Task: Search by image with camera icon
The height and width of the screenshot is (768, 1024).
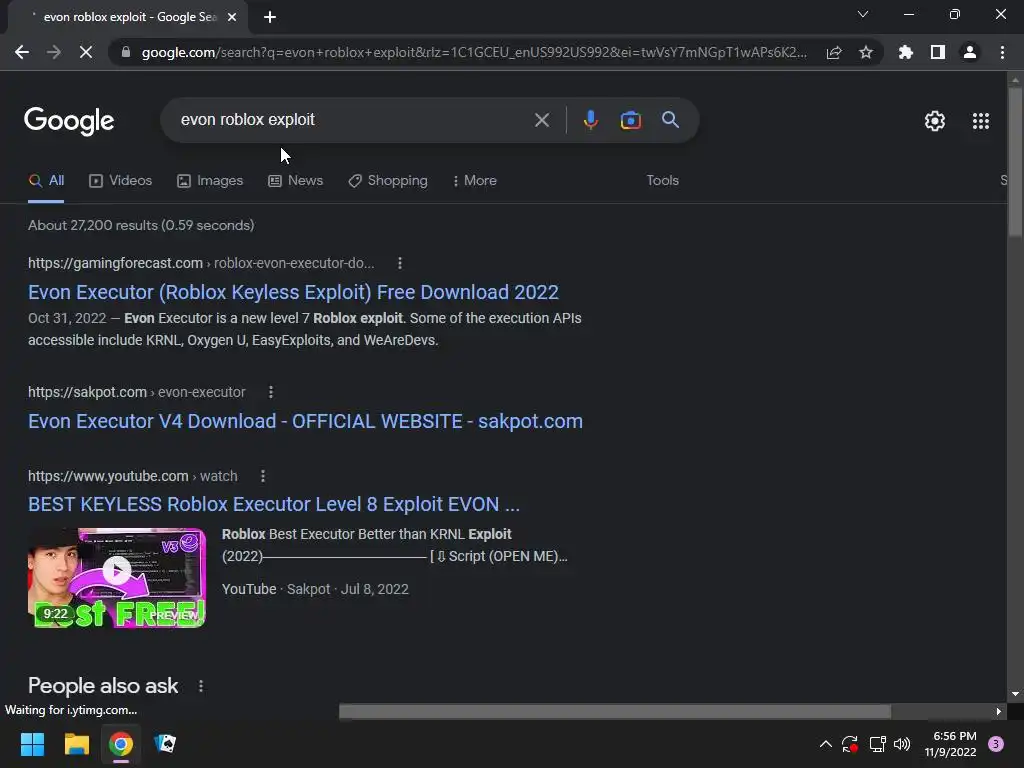Action: tap(631, 120)
